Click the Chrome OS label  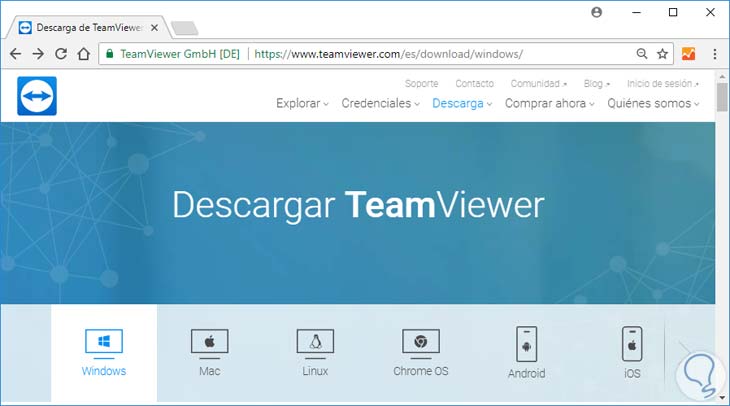421,371
